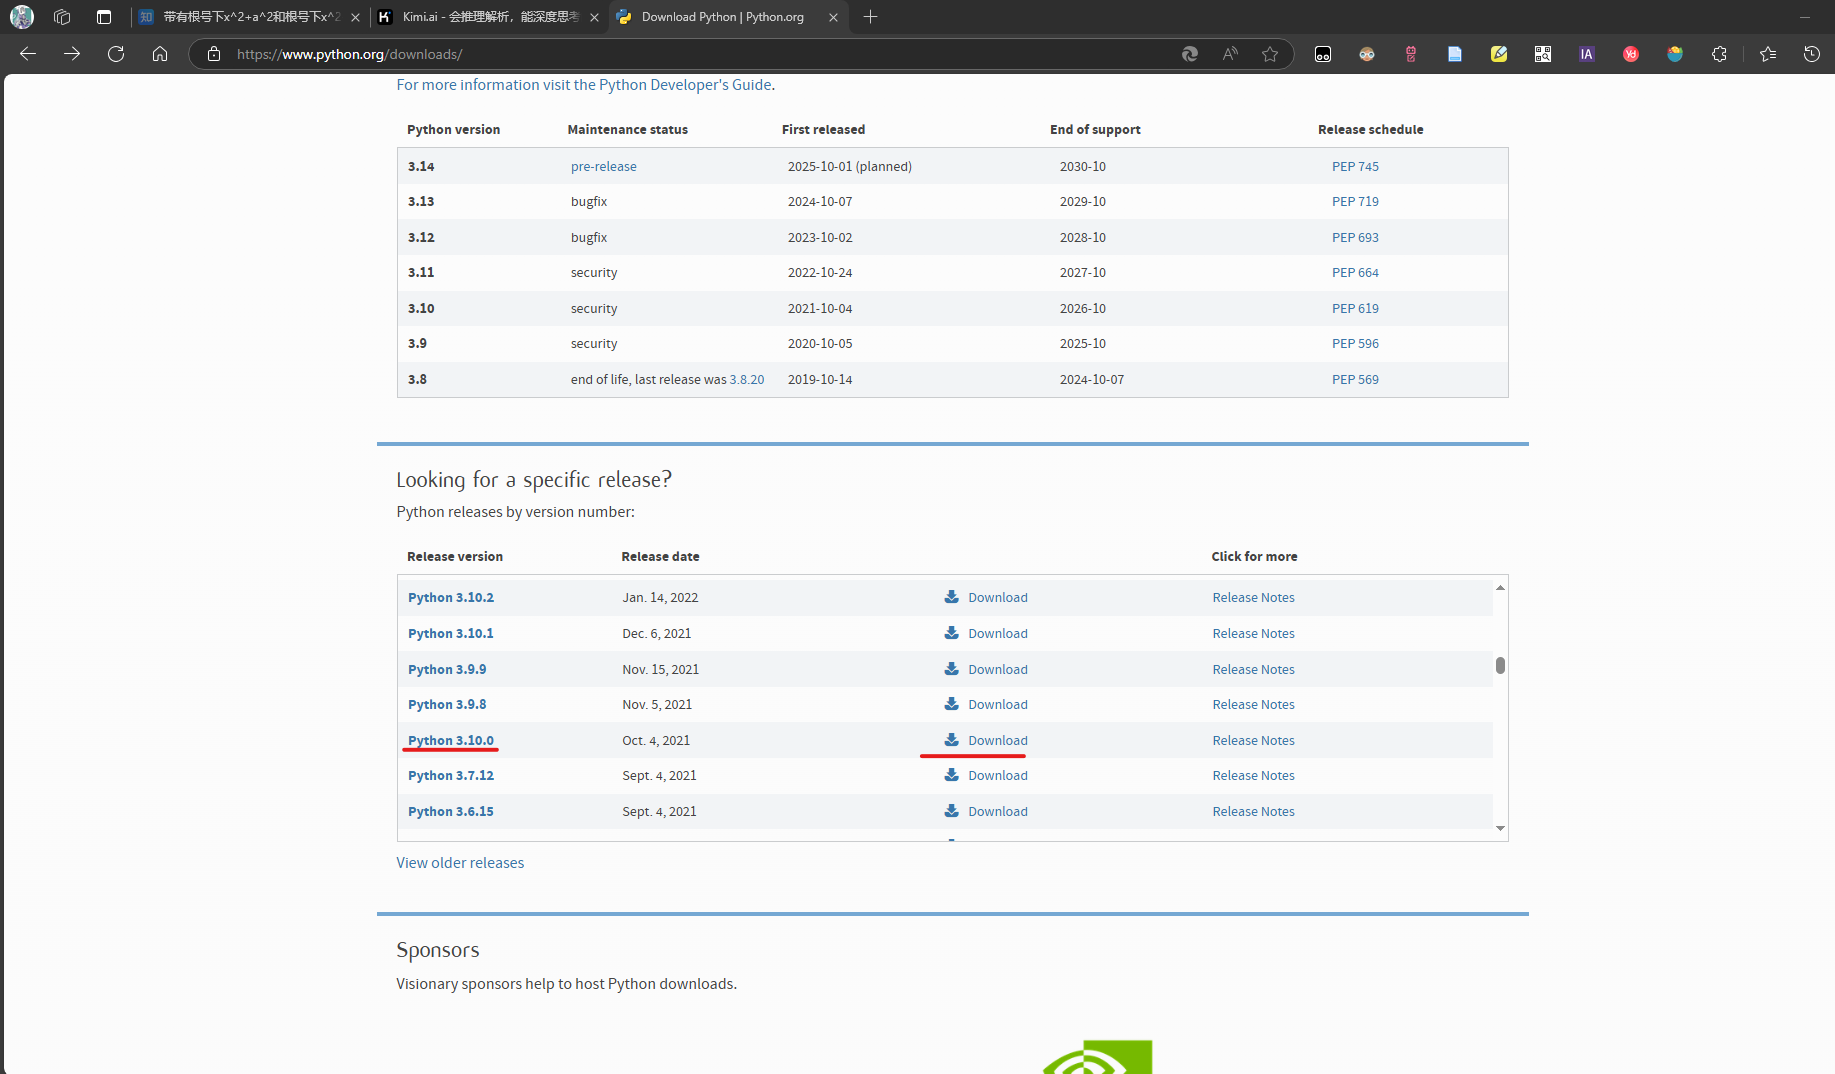Close the Download Python tab
This screenshot has width=1835, height=1074.
[833, 17]
